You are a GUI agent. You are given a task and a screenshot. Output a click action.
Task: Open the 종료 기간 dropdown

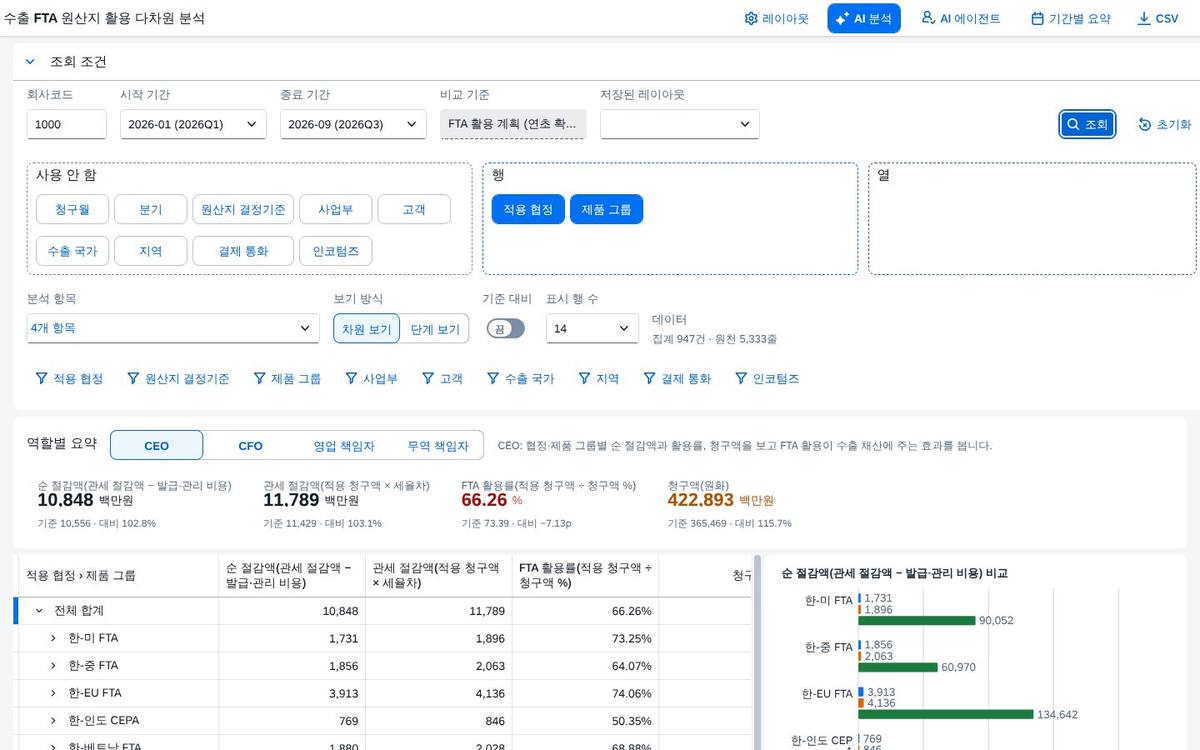coord(353,124)
